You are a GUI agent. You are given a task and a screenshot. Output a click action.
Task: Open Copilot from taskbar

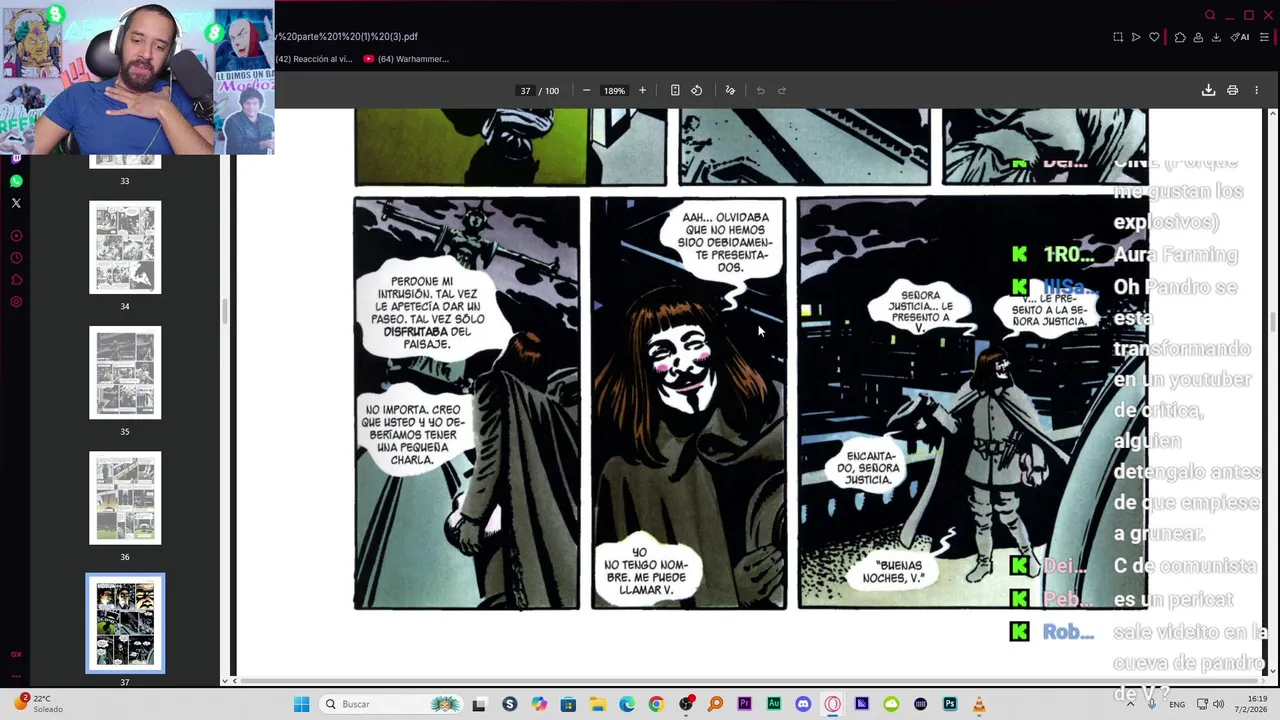pyautogui.click(x=539, y=704)
